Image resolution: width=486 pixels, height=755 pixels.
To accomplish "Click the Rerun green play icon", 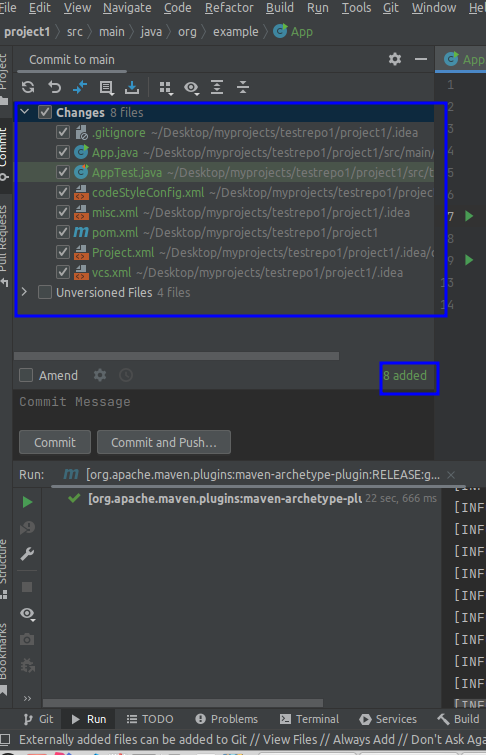I will (x=27, y=502).
